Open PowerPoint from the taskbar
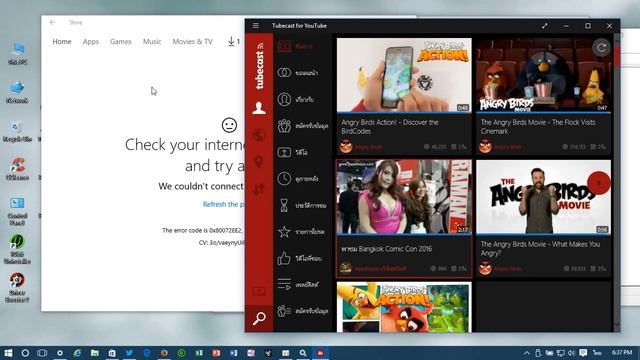The image size is (640, 360). [216, 353]
